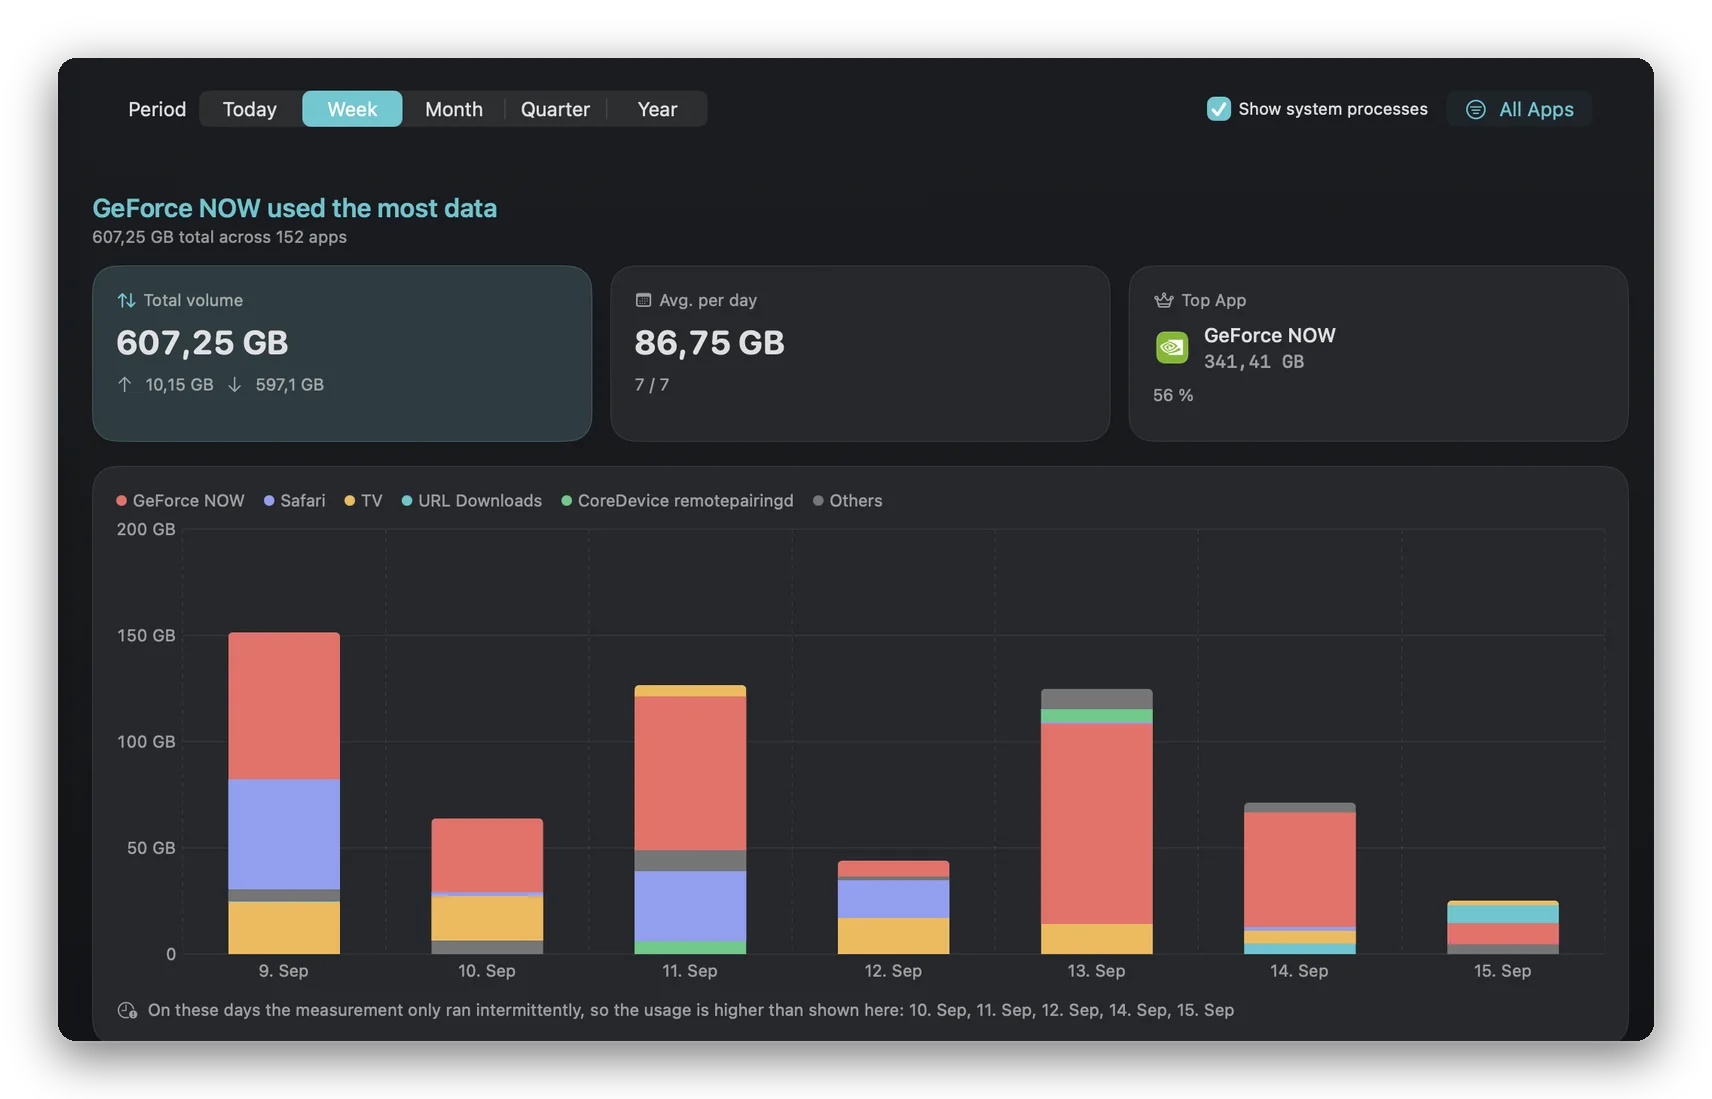Click the gray Others legend dot

(818, 500)
